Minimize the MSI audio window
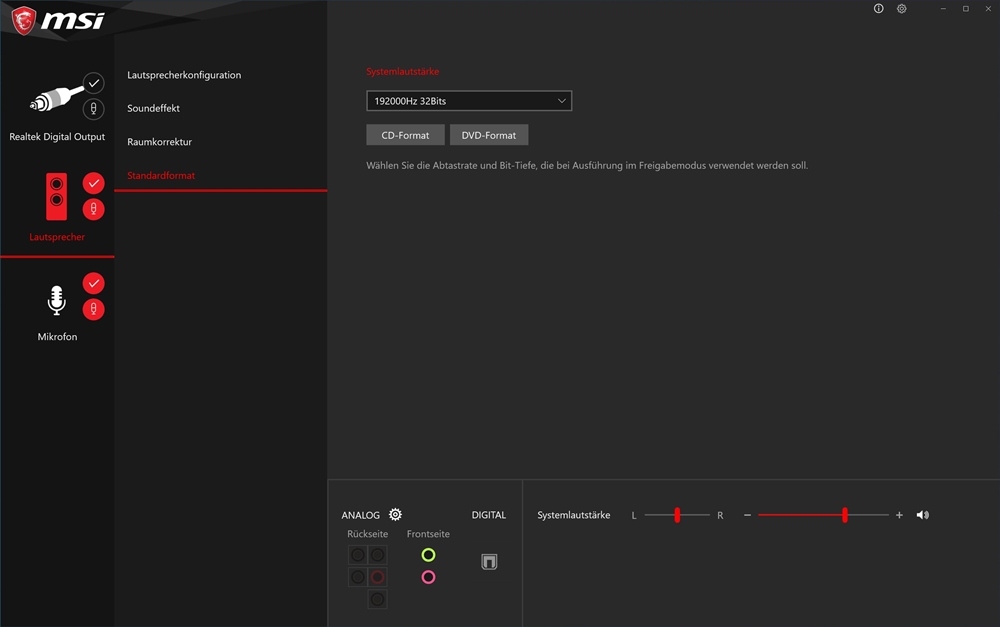 [x=943, y=8]
